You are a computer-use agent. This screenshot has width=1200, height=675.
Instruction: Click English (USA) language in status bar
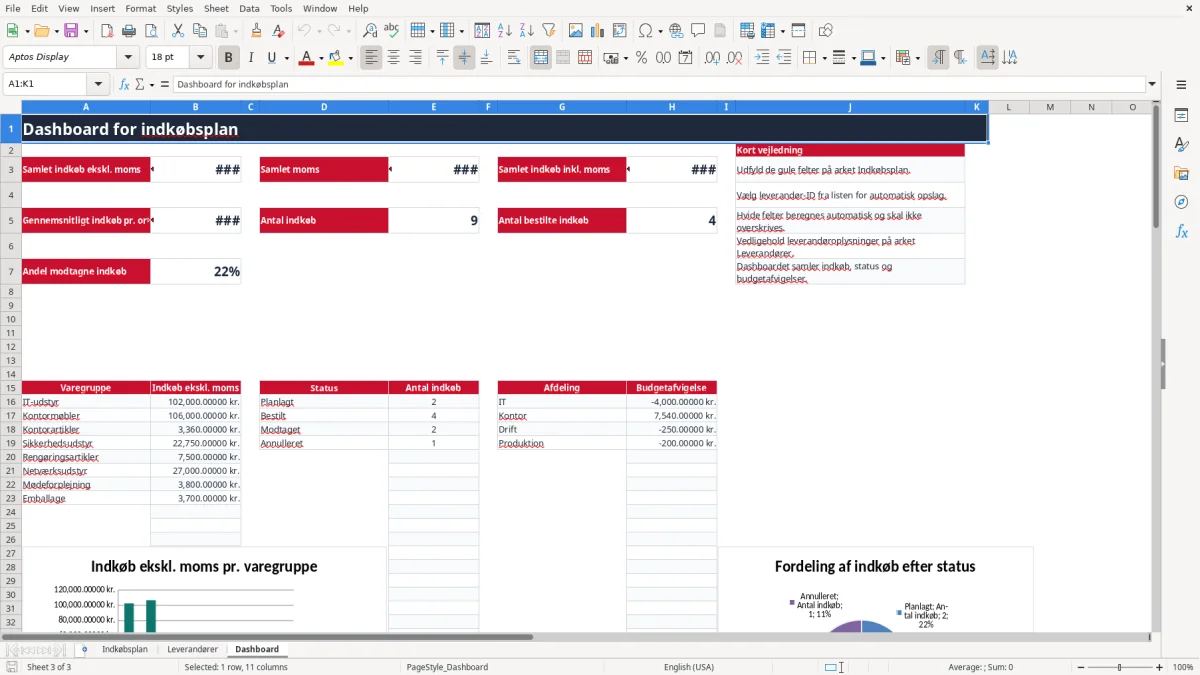(689, 667)
